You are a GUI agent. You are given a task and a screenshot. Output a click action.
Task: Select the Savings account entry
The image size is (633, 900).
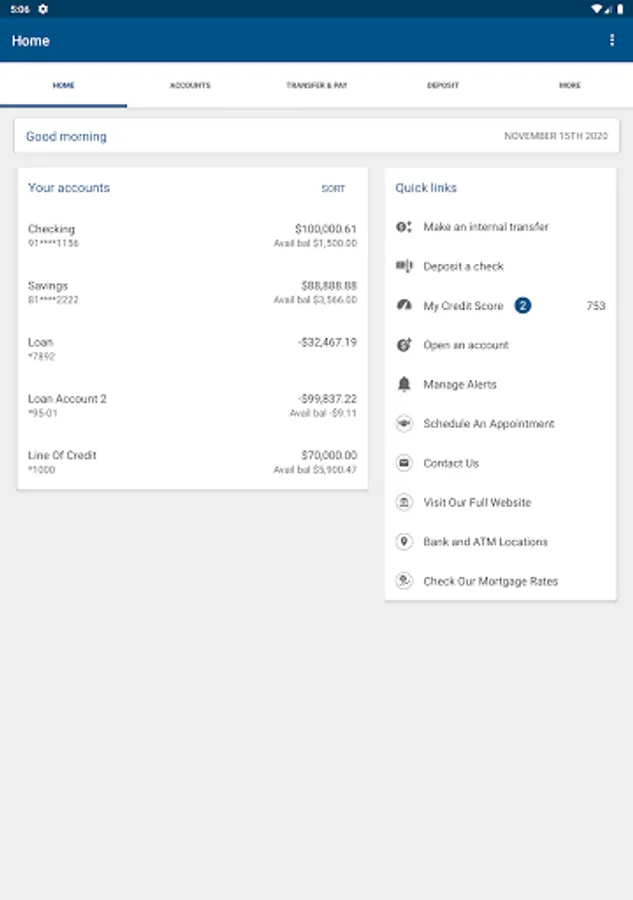tap(192, 292)
